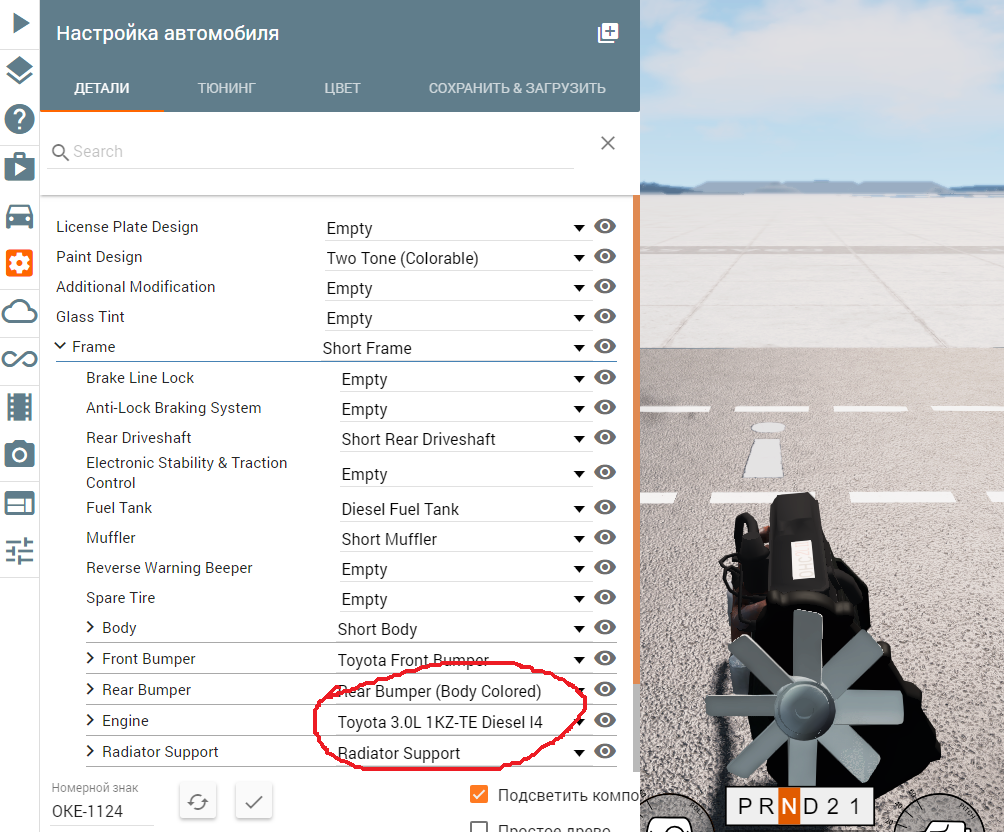The height and width of the screenshot is (832, 1004).
Task: Open the cloud icon in the sidebar
Action: click(x=20, y=312)
